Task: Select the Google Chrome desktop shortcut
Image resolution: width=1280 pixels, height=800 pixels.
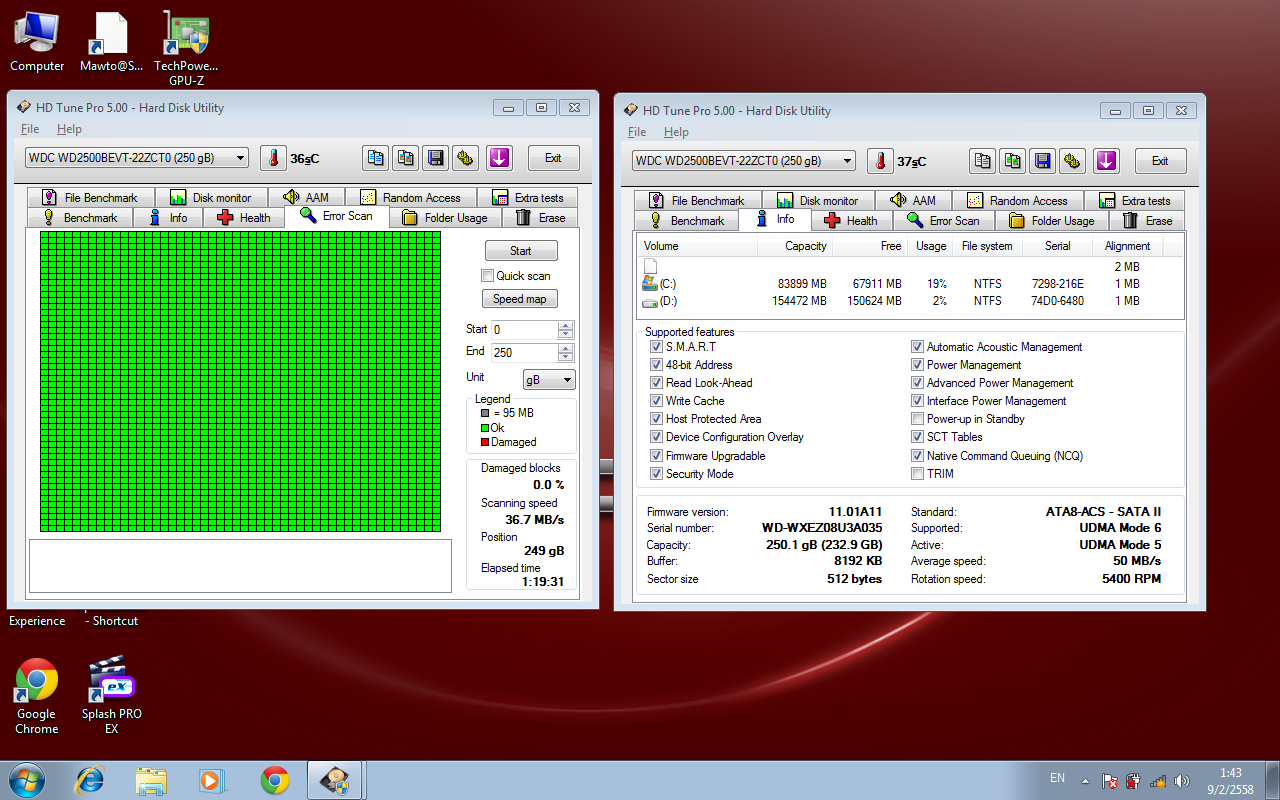Action: [37, 697]
